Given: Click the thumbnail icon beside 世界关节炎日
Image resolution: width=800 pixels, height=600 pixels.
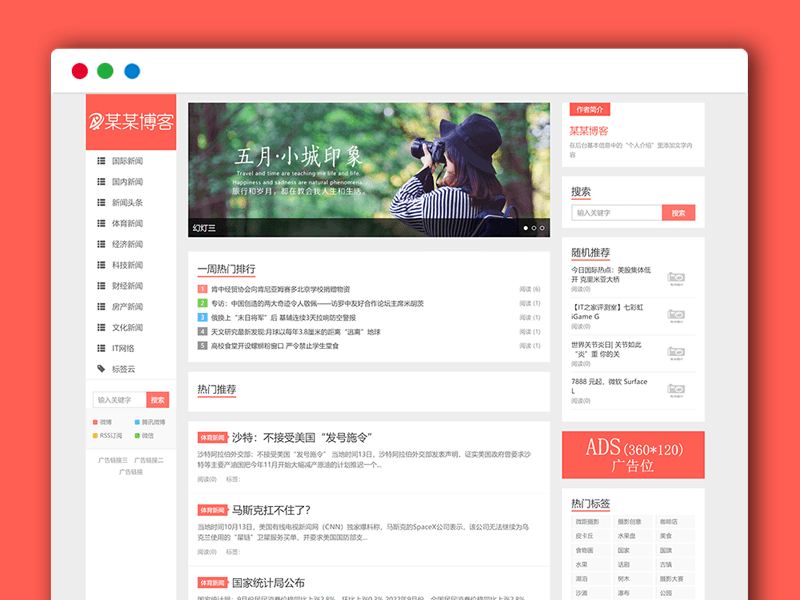Looking at the screenshot, I should pos(676,353).
